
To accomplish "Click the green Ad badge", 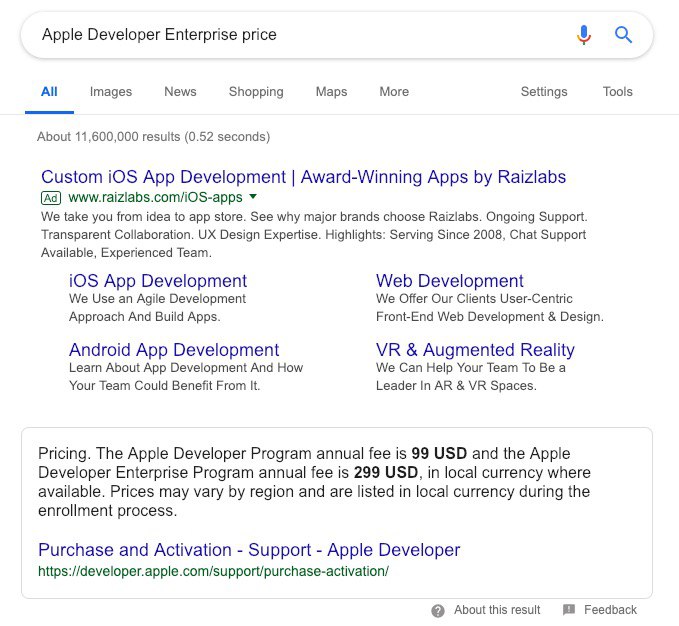I will click(x=51, y=198).
